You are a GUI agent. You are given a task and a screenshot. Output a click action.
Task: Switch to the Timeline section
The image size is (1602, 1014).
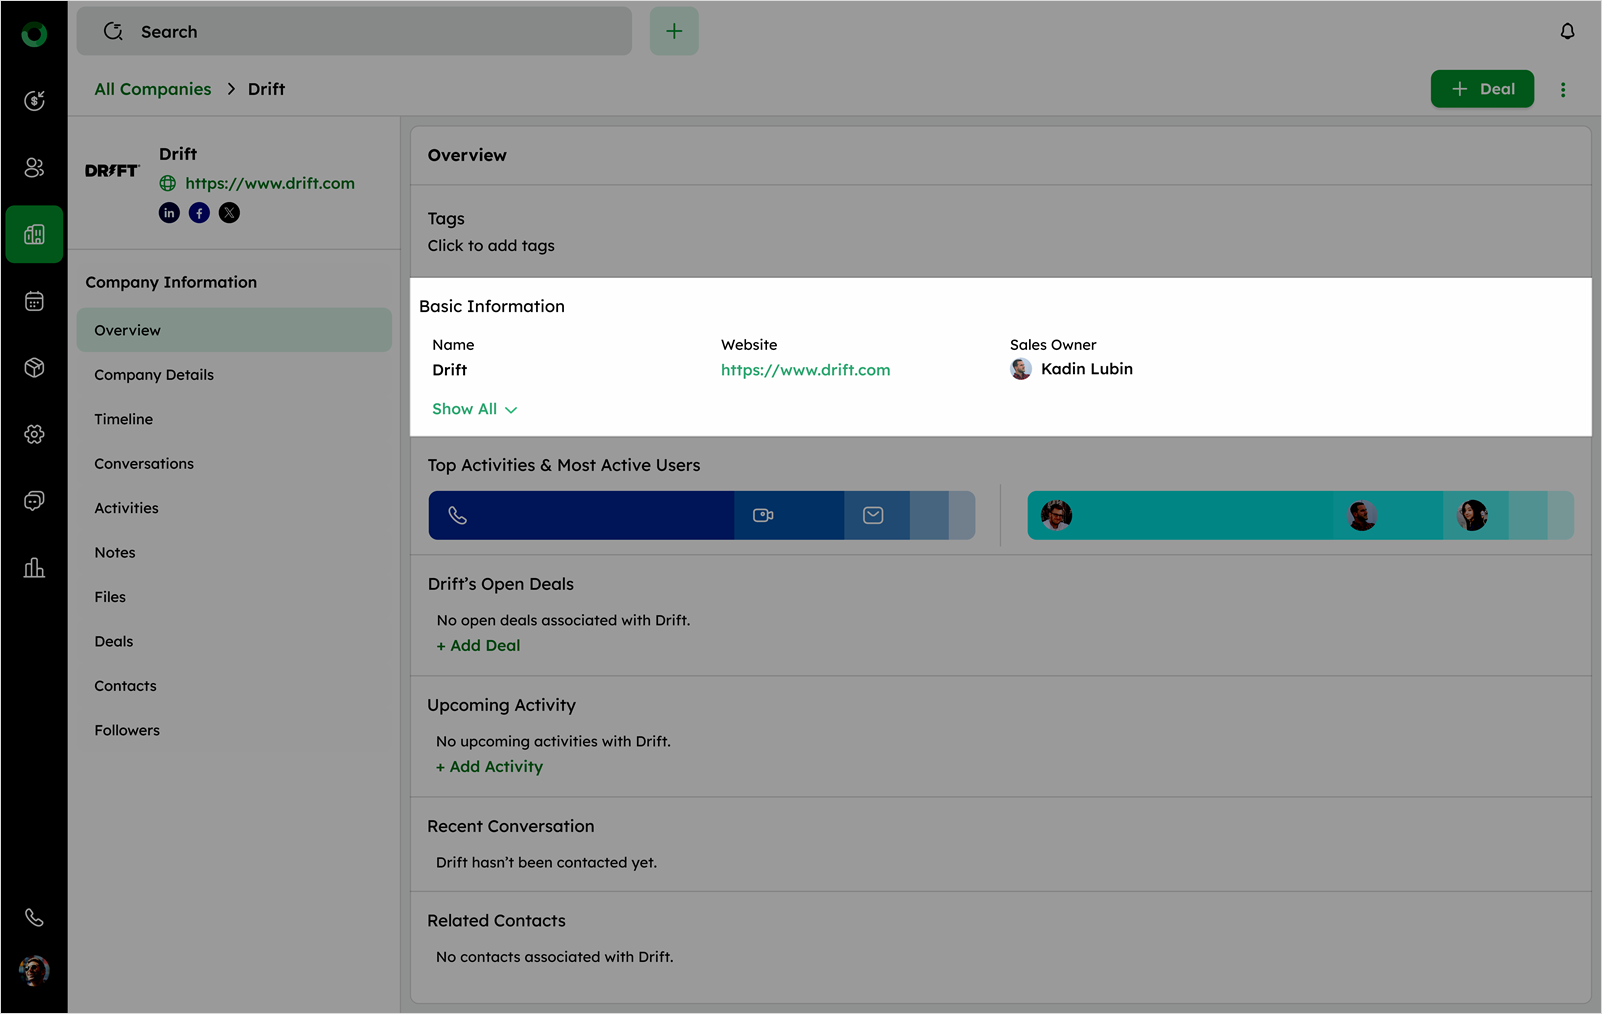(124, 419)
